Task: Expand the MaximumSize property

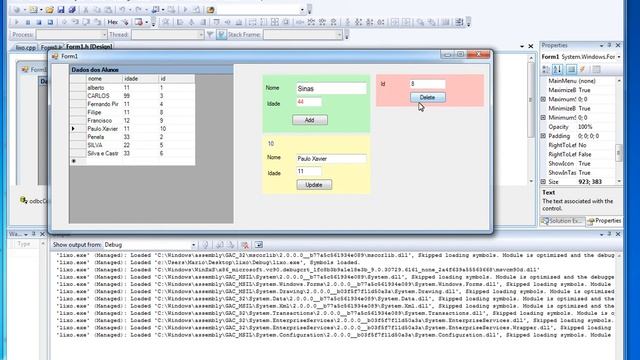Action: pos(543,99)
